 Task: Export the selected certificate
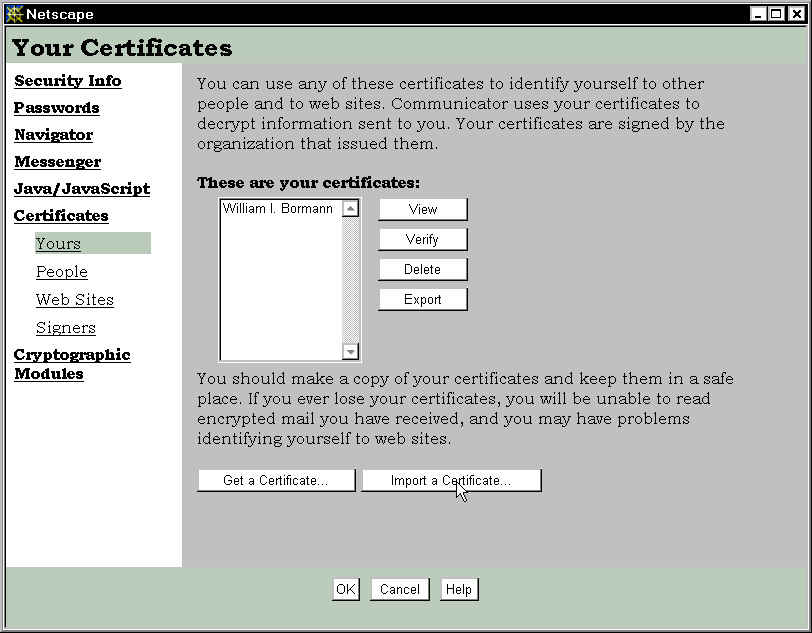pyautogui.click(x=422, y=300)
